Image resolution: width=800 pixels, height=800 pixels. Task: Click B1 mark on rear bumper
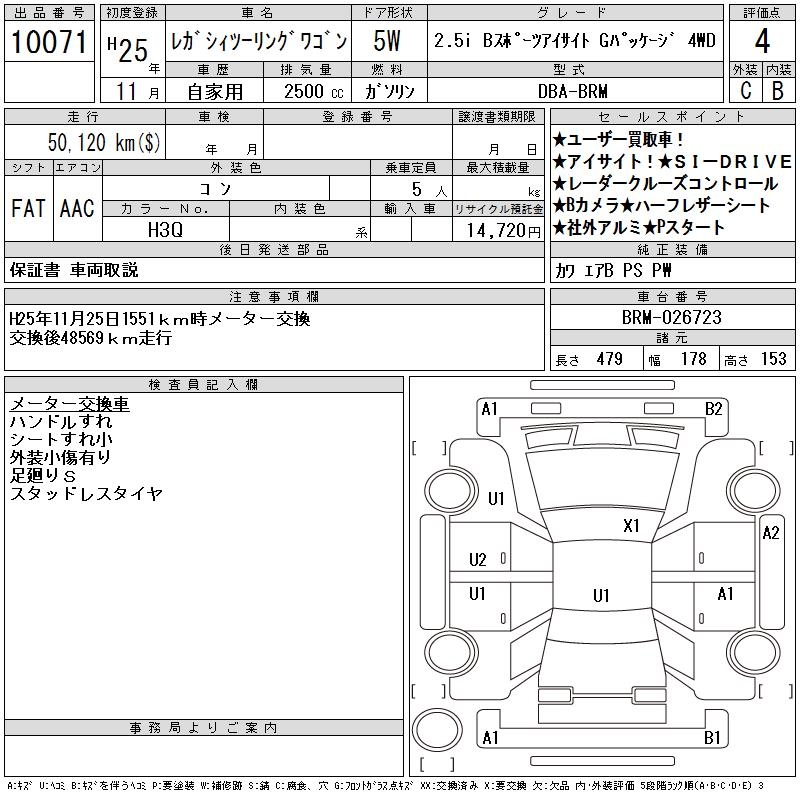pyautogui.click(x=712, y=738)
